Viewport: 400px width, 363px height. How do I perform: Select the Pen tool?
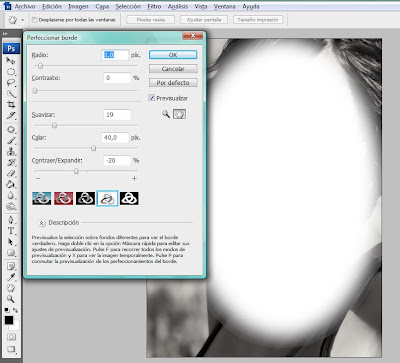coord(11,220)
